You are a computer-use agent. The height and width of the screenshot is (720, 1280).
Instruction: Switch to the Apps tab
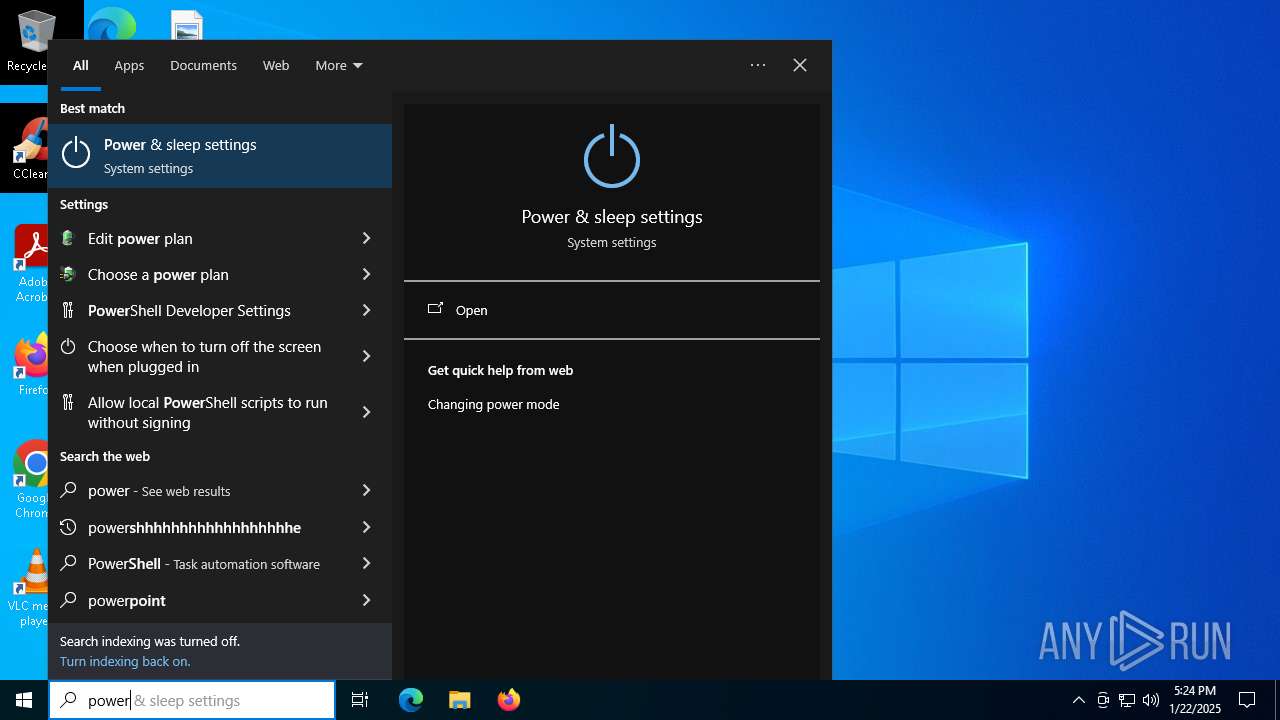click(129, 65)
